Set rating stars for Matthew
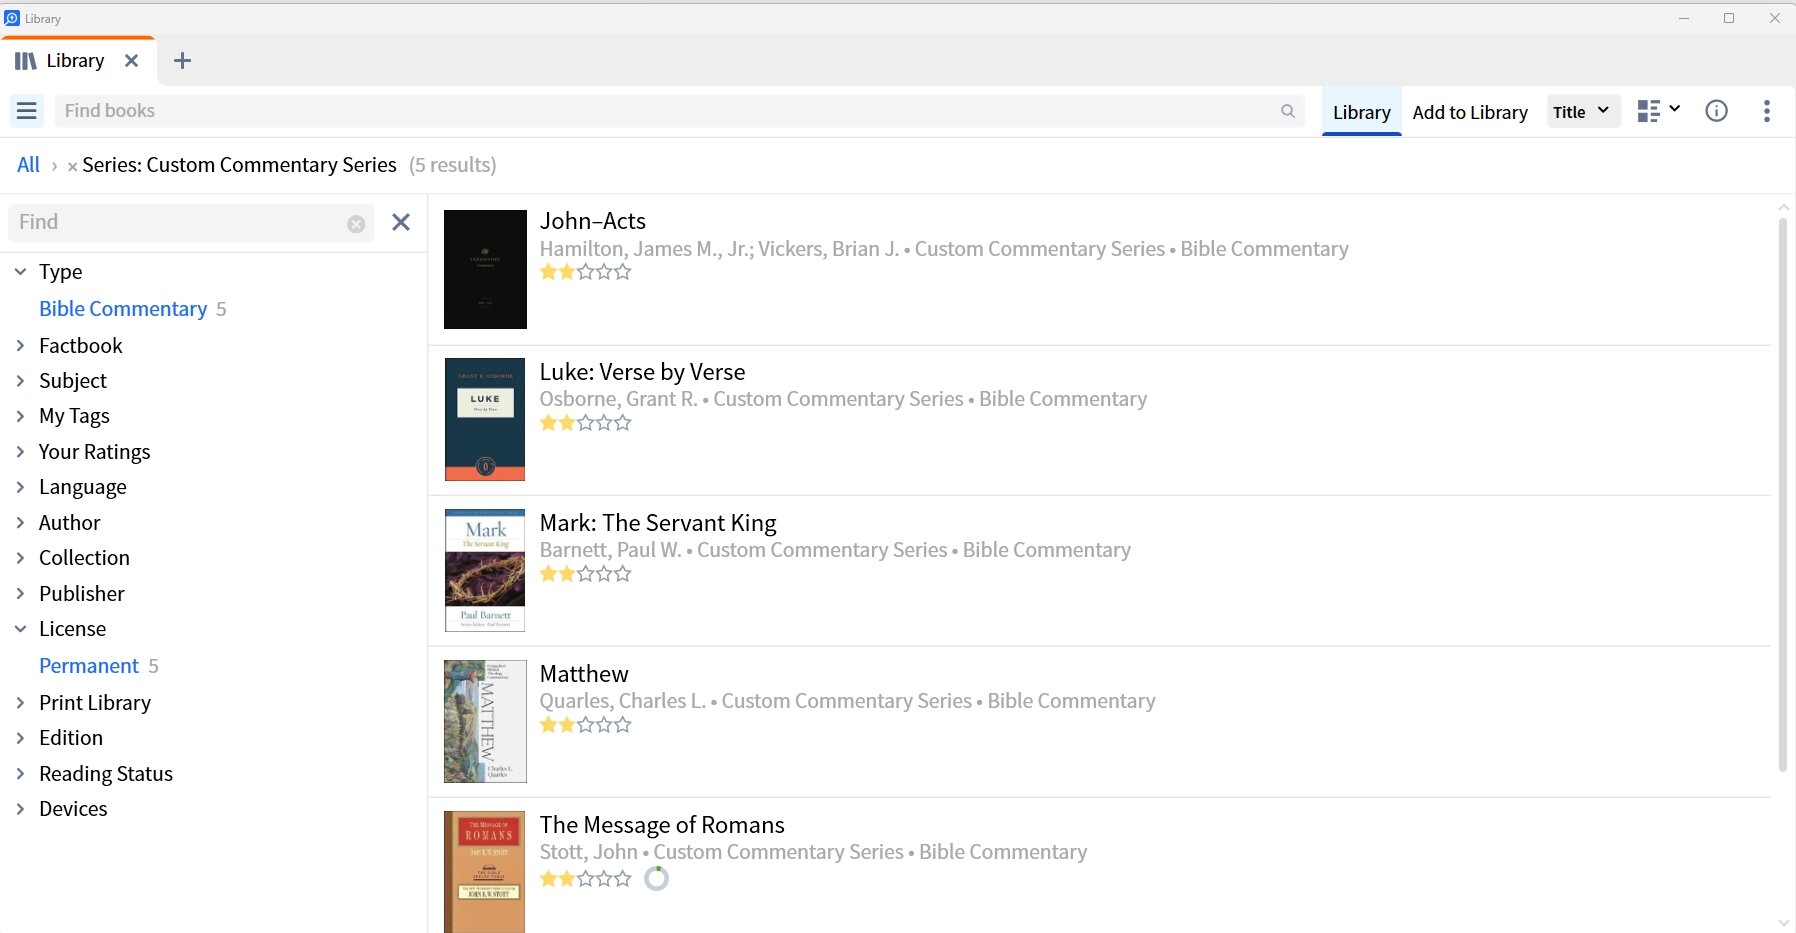Screen dimensions: 1796x933 tap(586, 725)
